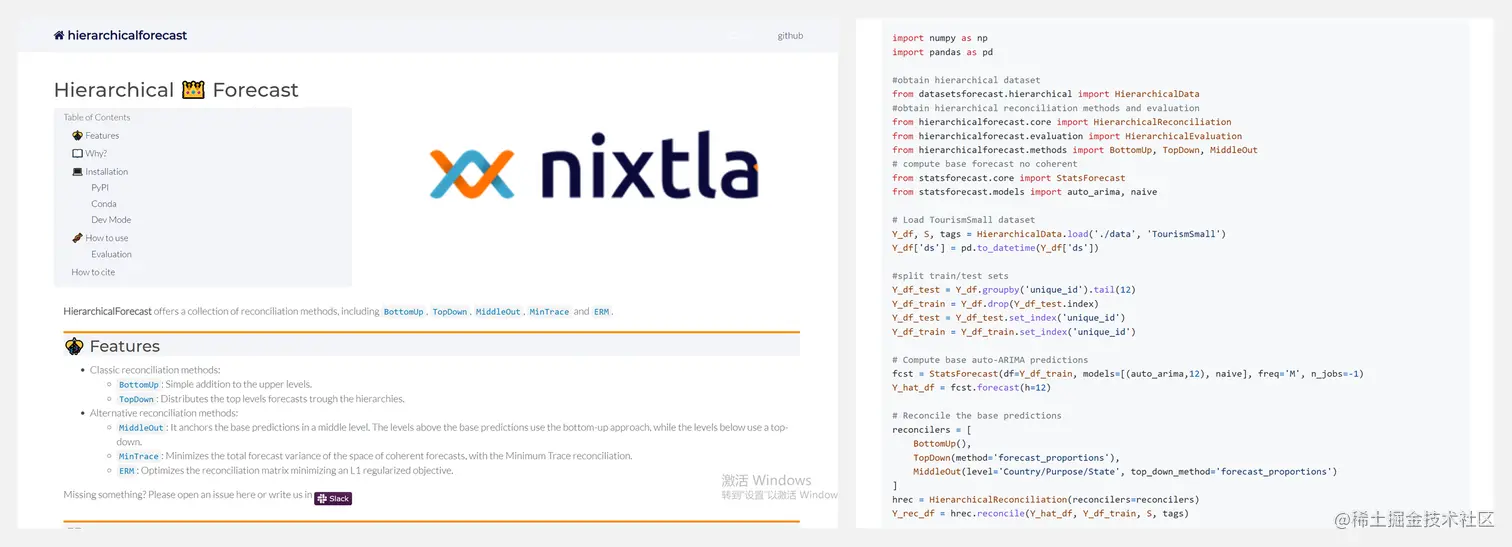1512x547 pixels.
Task: Click the 'BottomUp(),' code line
Action: (941, 444)
